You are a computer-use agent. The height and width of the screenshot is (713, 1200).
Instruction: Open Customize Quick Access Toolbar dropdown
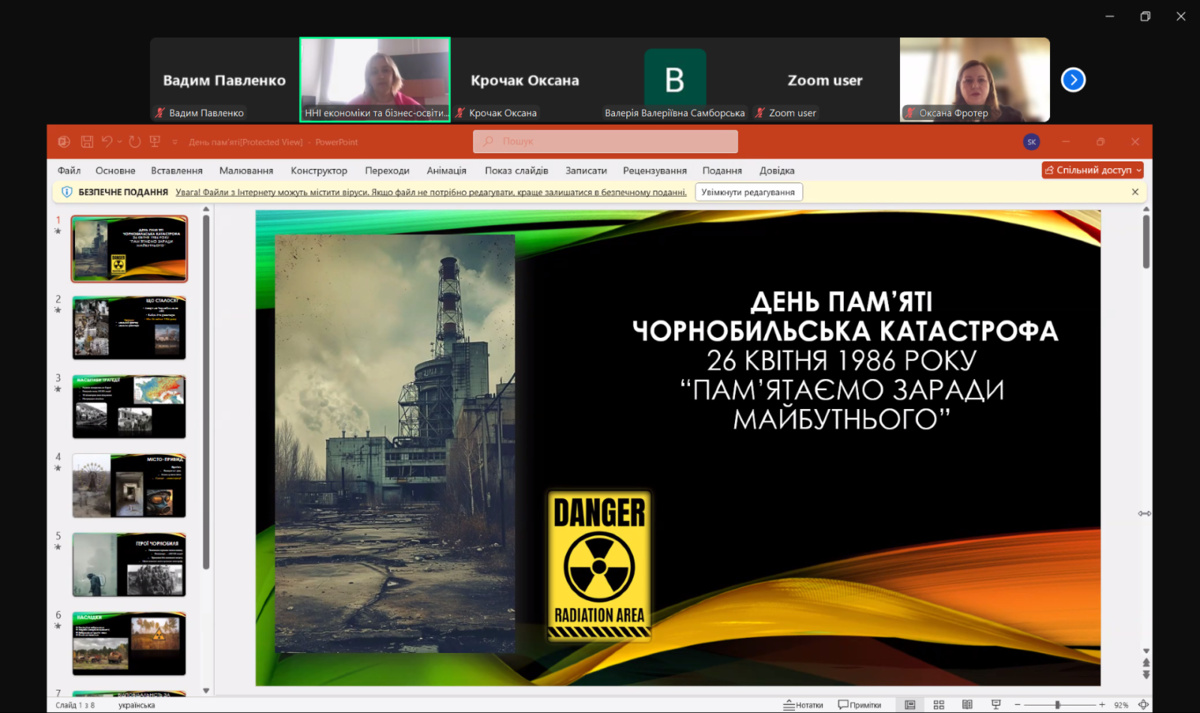tap(175, 142)
